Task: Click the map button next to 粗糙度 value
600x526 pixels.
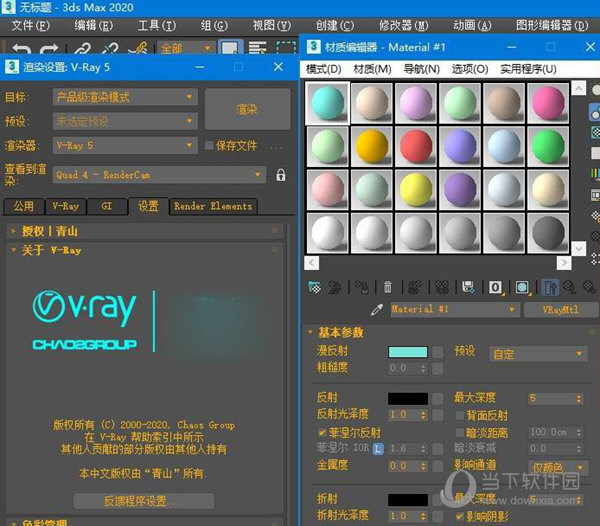Action: (x=438, y=368)
